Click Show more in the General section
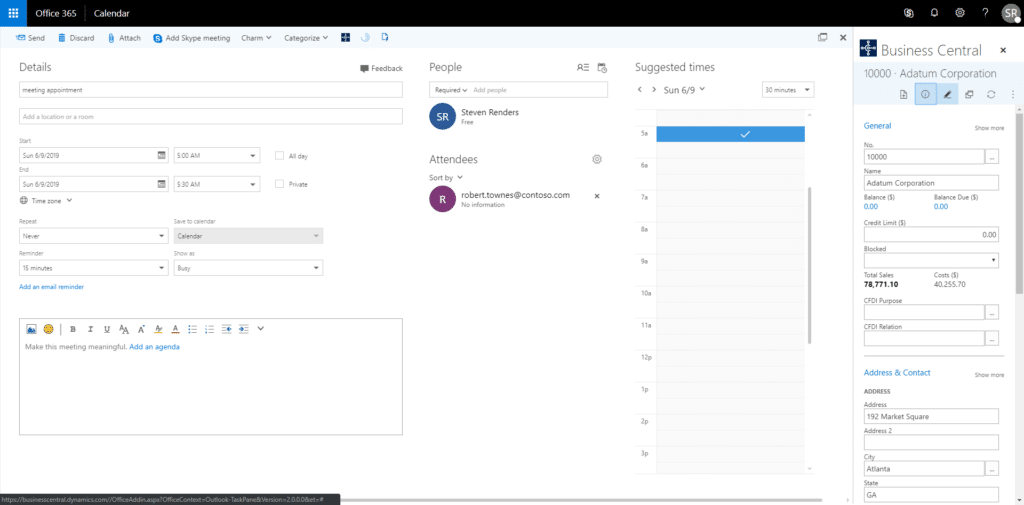 pos(989,128)
